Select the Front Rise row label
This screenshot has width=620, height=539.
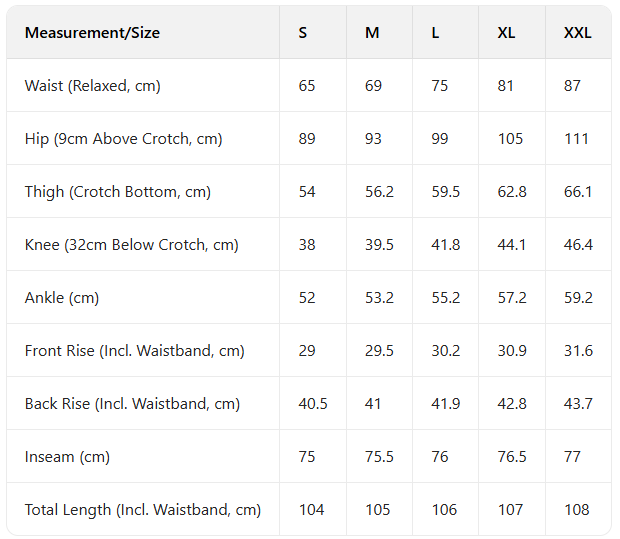135,351
